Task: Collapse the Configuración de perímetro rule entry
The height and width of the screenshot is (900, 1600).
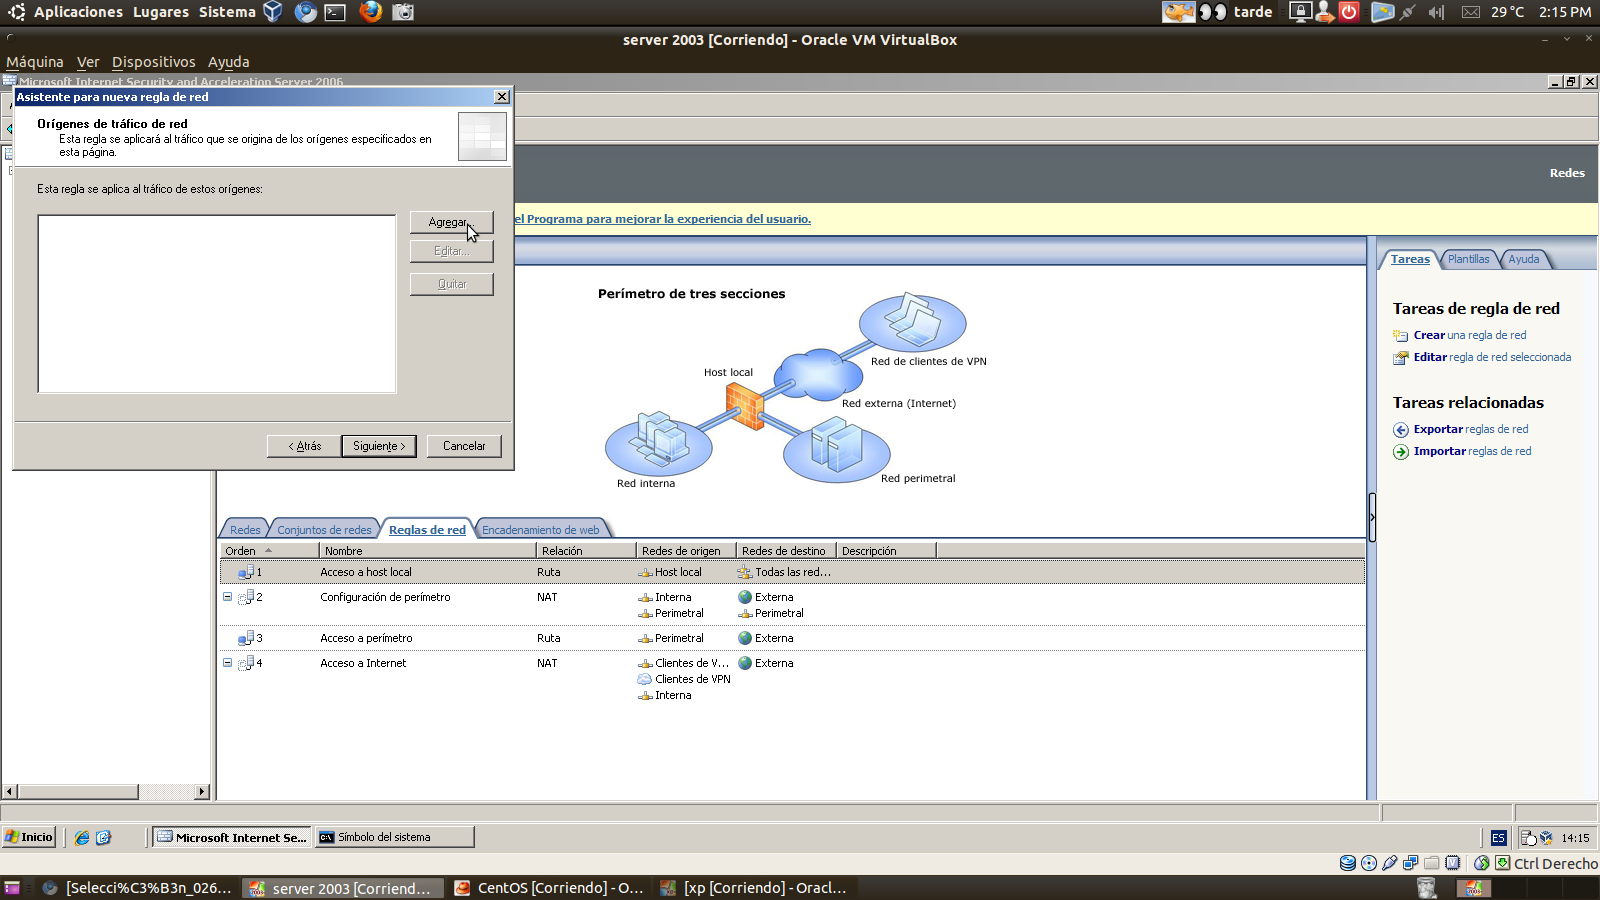Action: [227, 596]
